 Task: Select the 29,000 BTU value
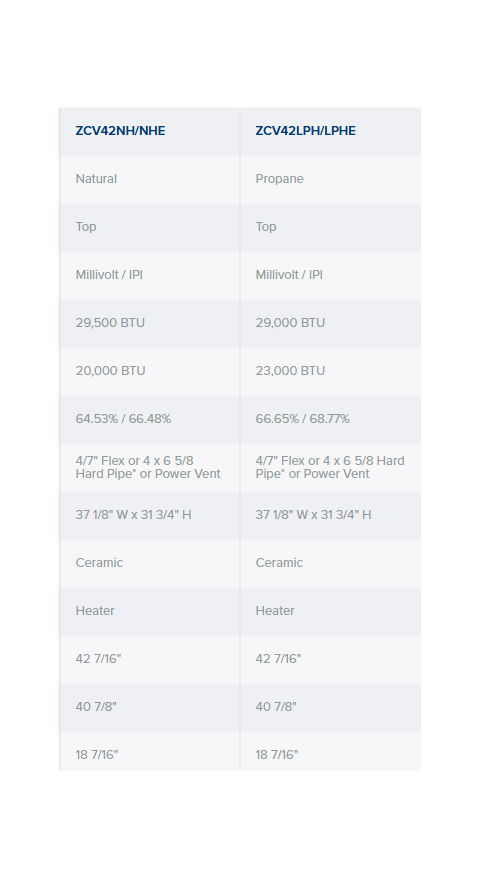coord(290,323)
